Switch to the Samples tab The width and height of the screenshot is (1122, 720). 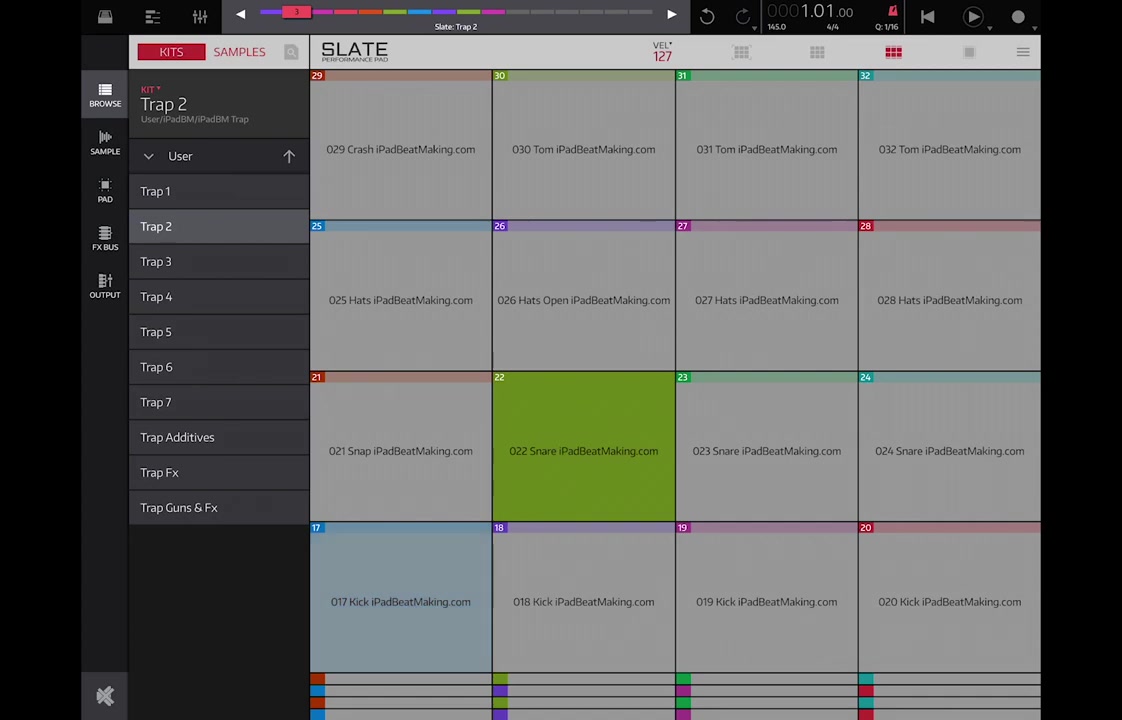239,52
